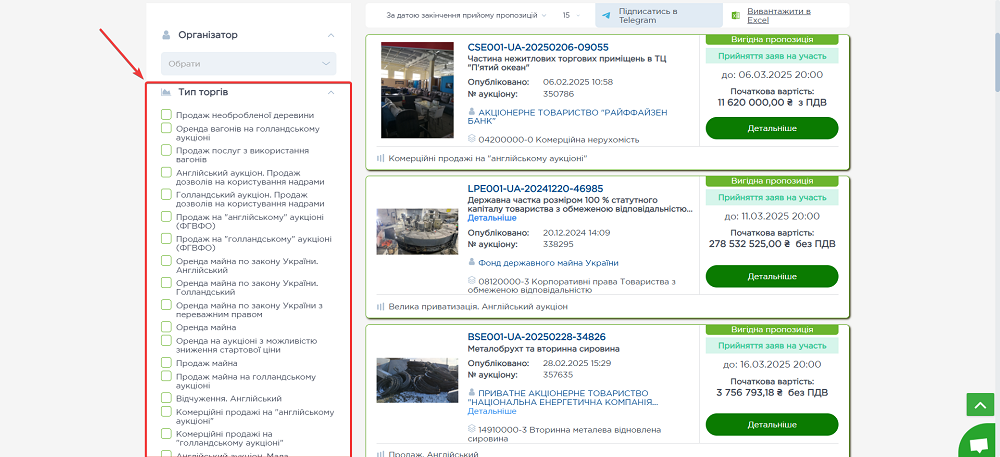Open the live chat bubble
The height and width of the screenshot is (457, 1000).
(977, 442)
